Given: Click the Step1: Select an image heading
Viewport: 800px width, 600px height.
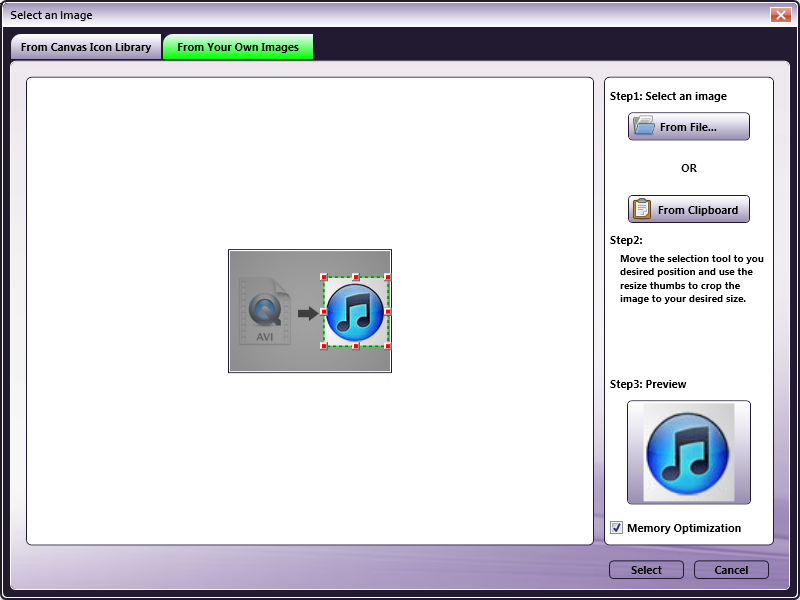Looking at the screenshot, I should [668, 96].
